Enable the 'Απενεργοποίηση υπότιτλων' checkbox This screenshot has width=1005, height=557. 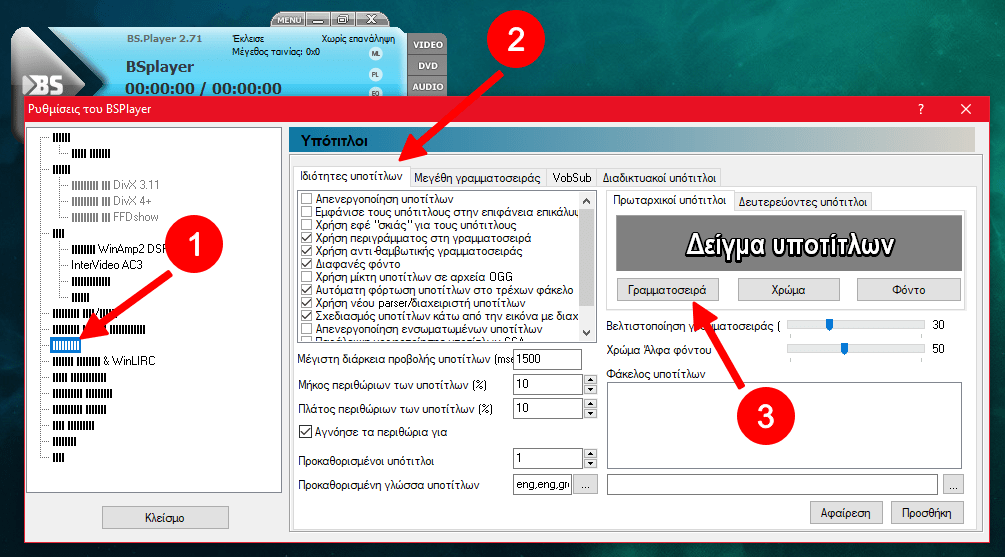tap(308, 200)
